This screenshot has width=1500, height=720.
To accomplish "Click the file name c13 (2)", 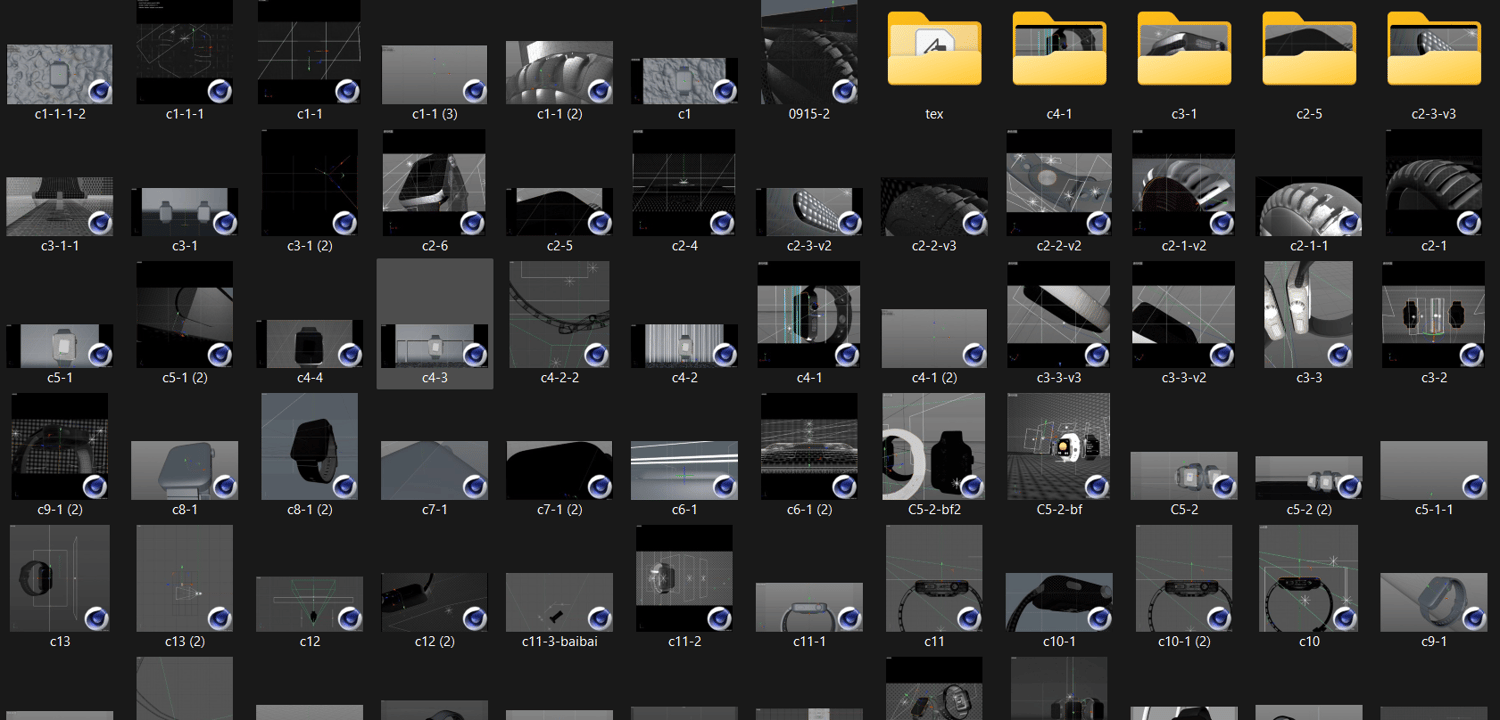I will click(x=185, y=642).
